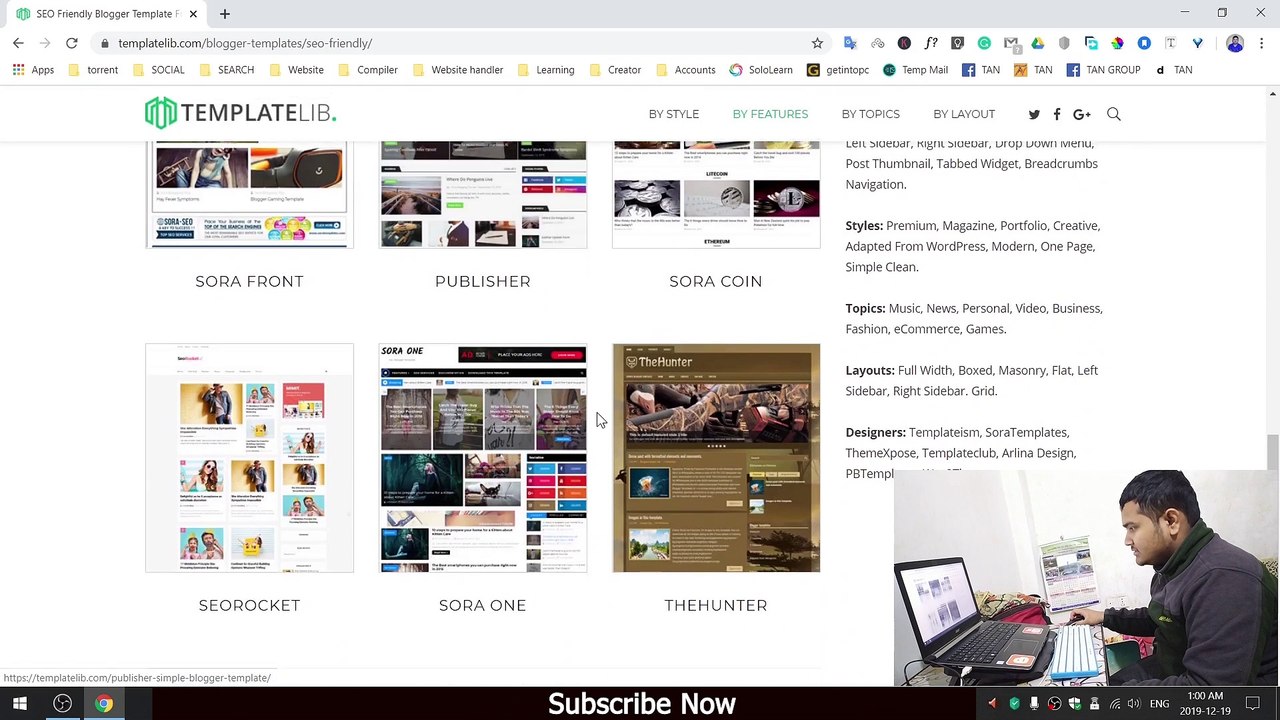
Task: Open the Accounts bookmark folder
Action: (685, 70)
